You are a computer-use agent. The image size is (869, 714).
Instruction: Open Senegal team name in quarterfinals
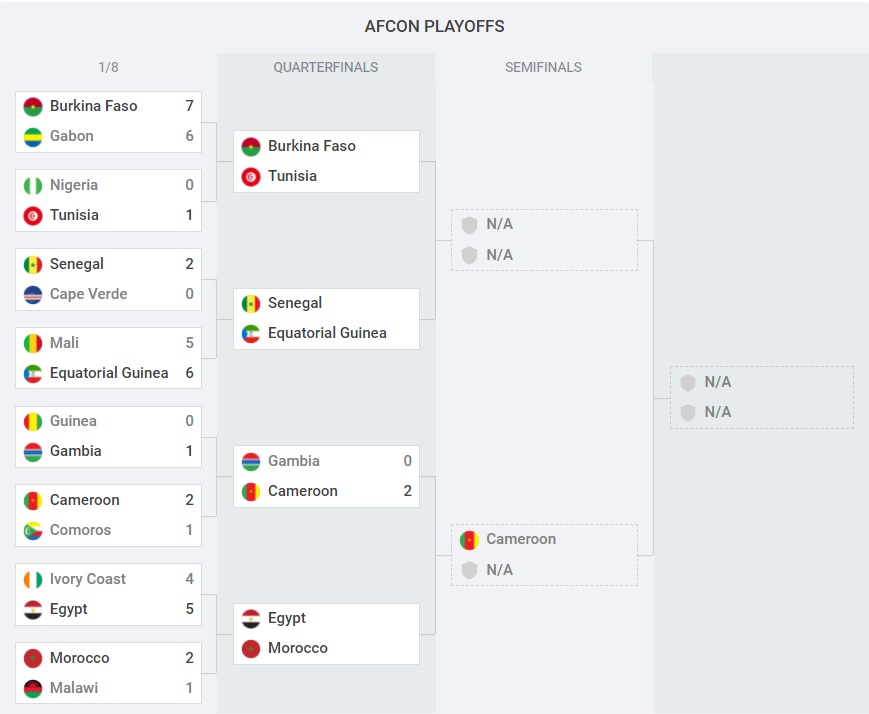click(295, 303)
